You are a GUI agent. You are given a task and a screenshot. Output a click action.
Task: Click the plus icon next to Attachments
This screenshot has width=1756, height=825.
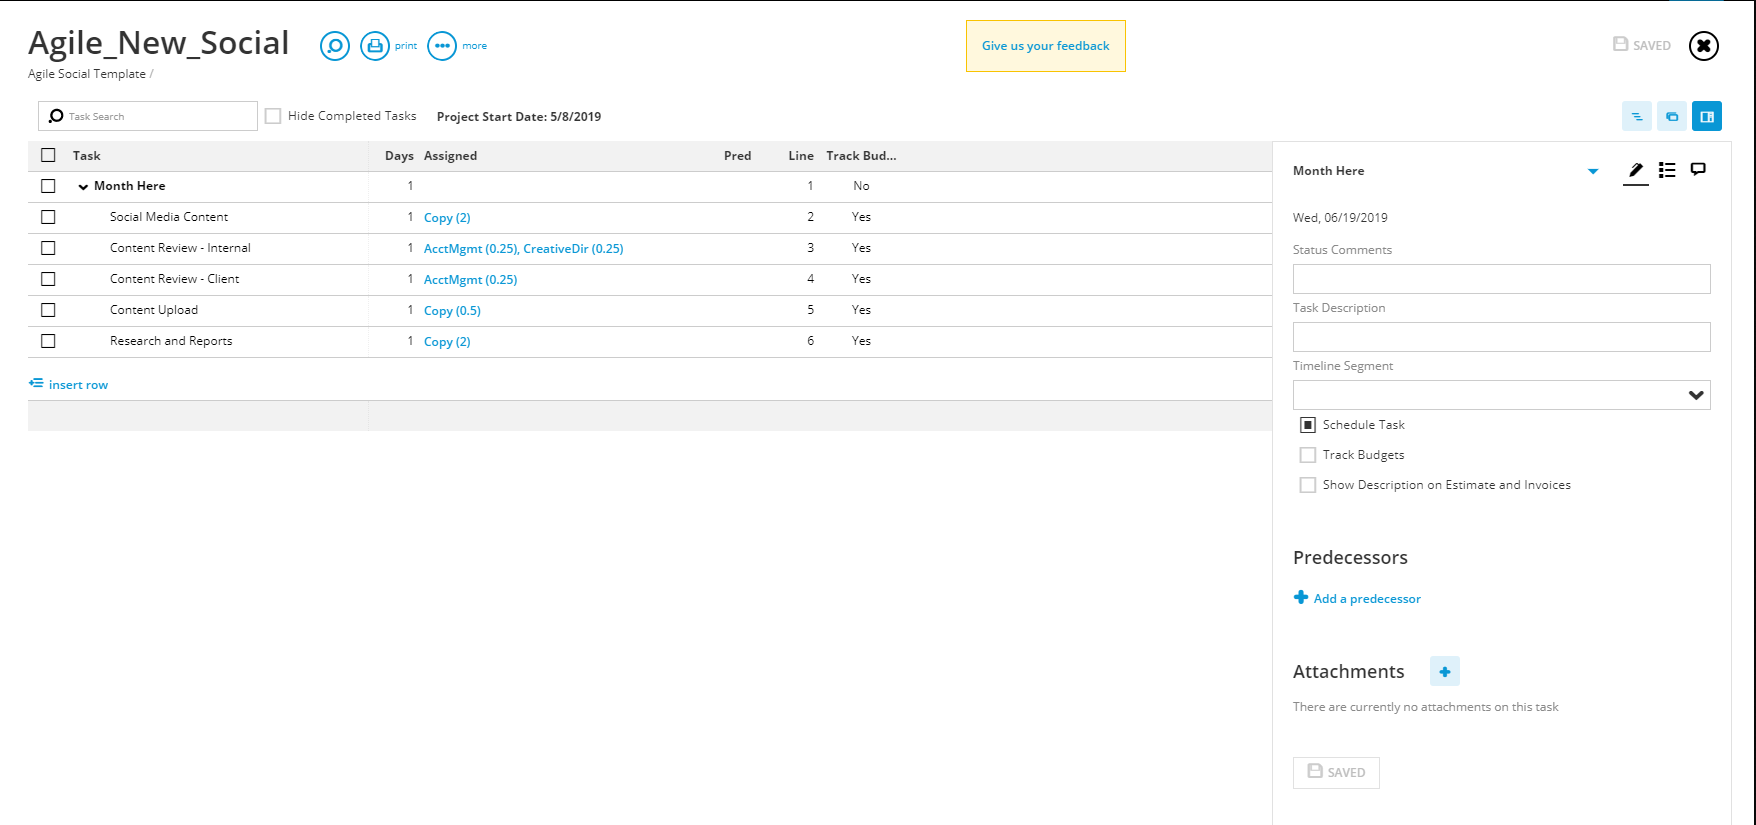coord(1445,671)
